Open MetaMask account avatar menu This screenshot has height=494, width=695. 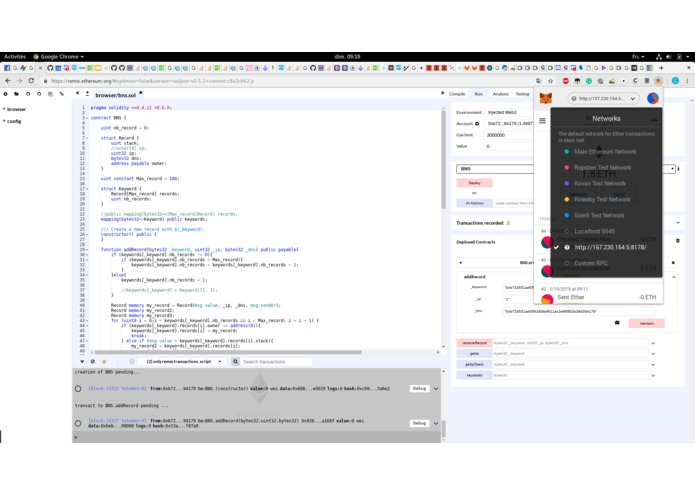click(x=652, y=98)
